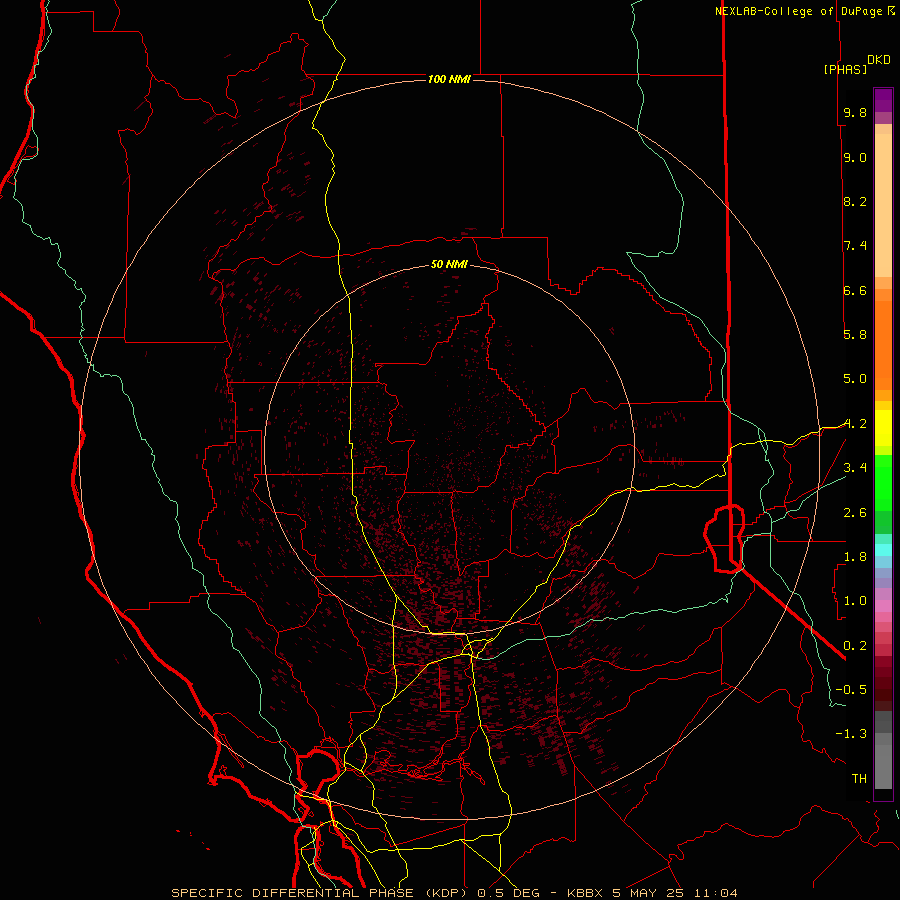The width and height of the screenshot is (900, 900).
Task: Click the 2.6 color scale value
Action: [x=855, y=512]
